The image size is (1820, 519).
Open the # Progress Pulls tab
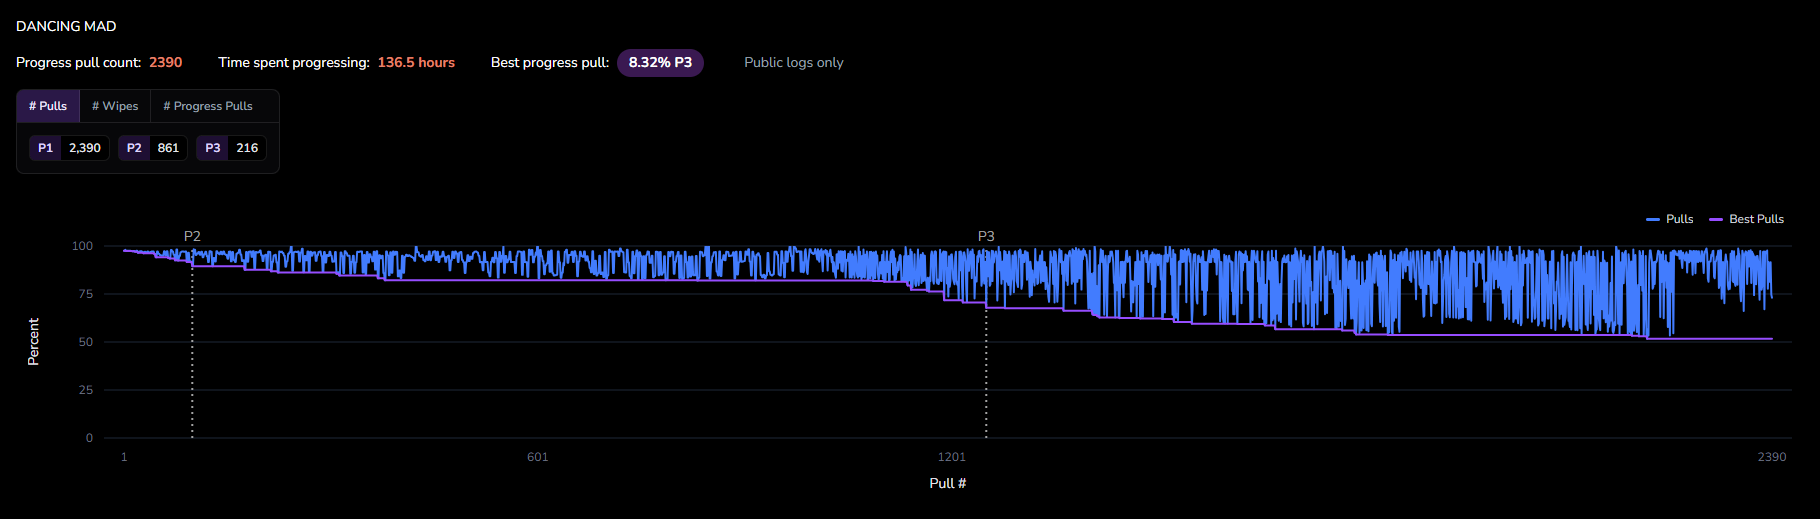pyautogui.click(x=208, y=106)
